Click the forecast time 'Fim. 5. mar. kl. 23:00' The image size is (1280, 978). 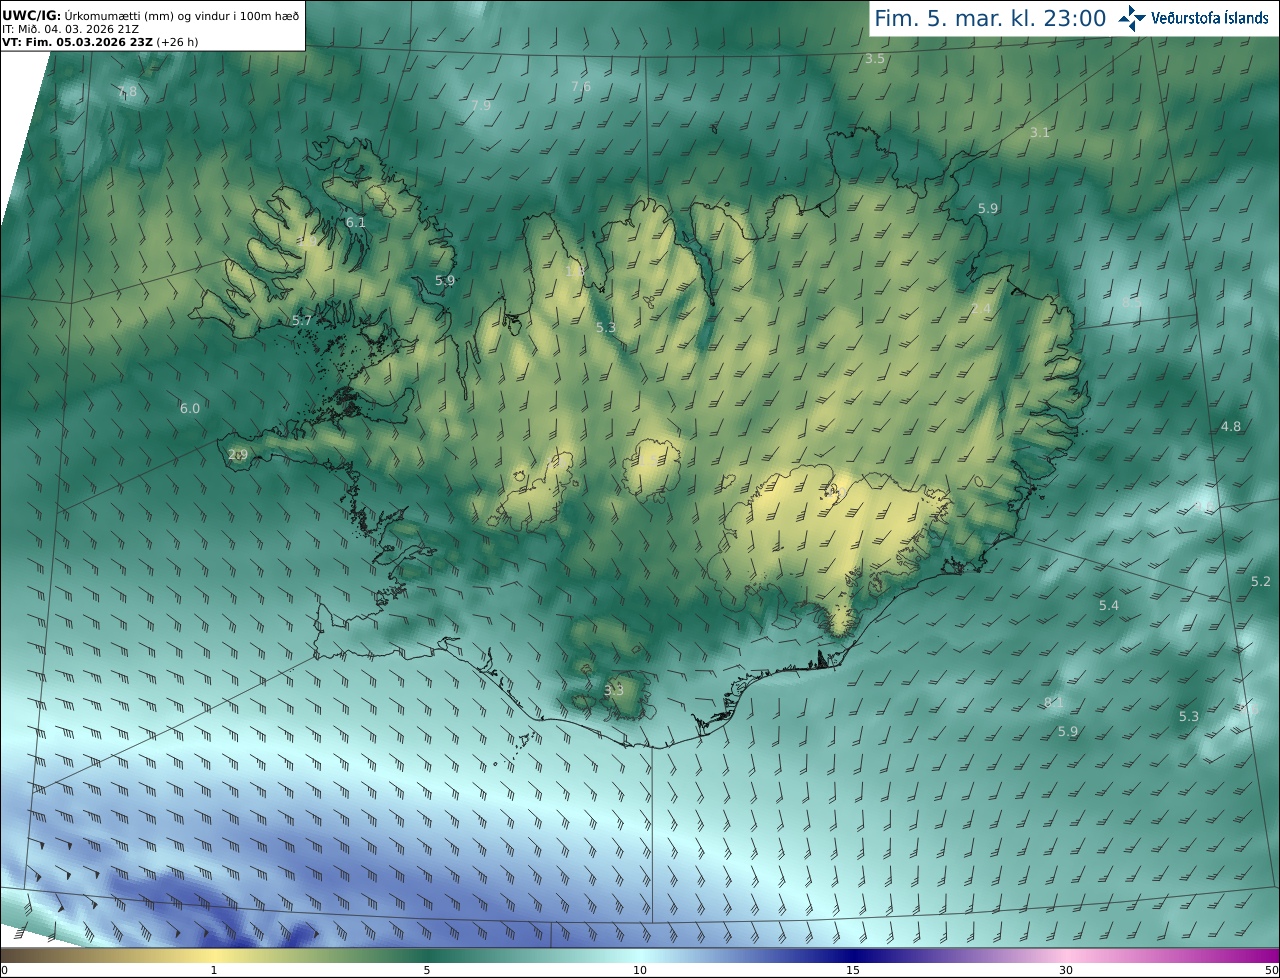990,18
